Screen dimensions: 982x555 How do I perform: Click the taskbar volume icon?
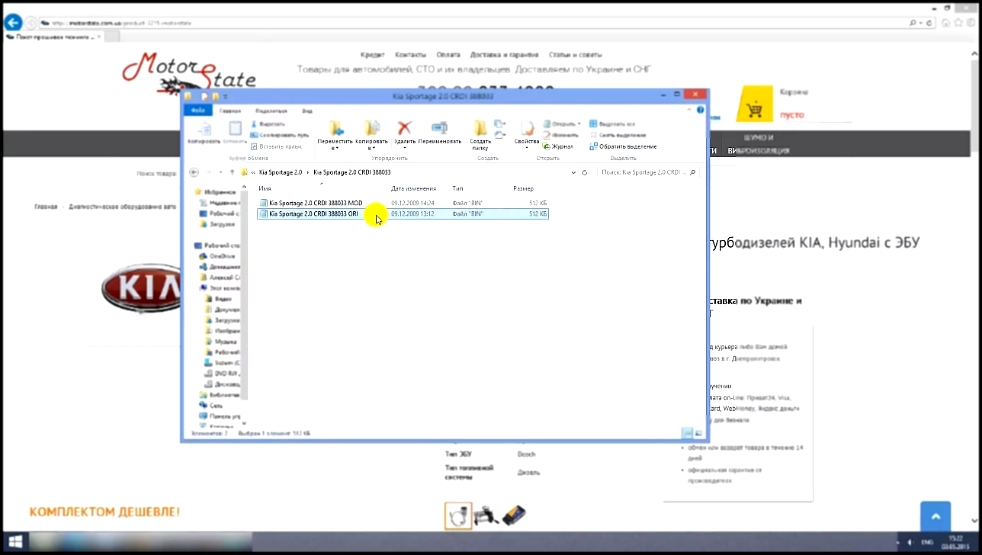pyautogui.click(x=910, y=542)
